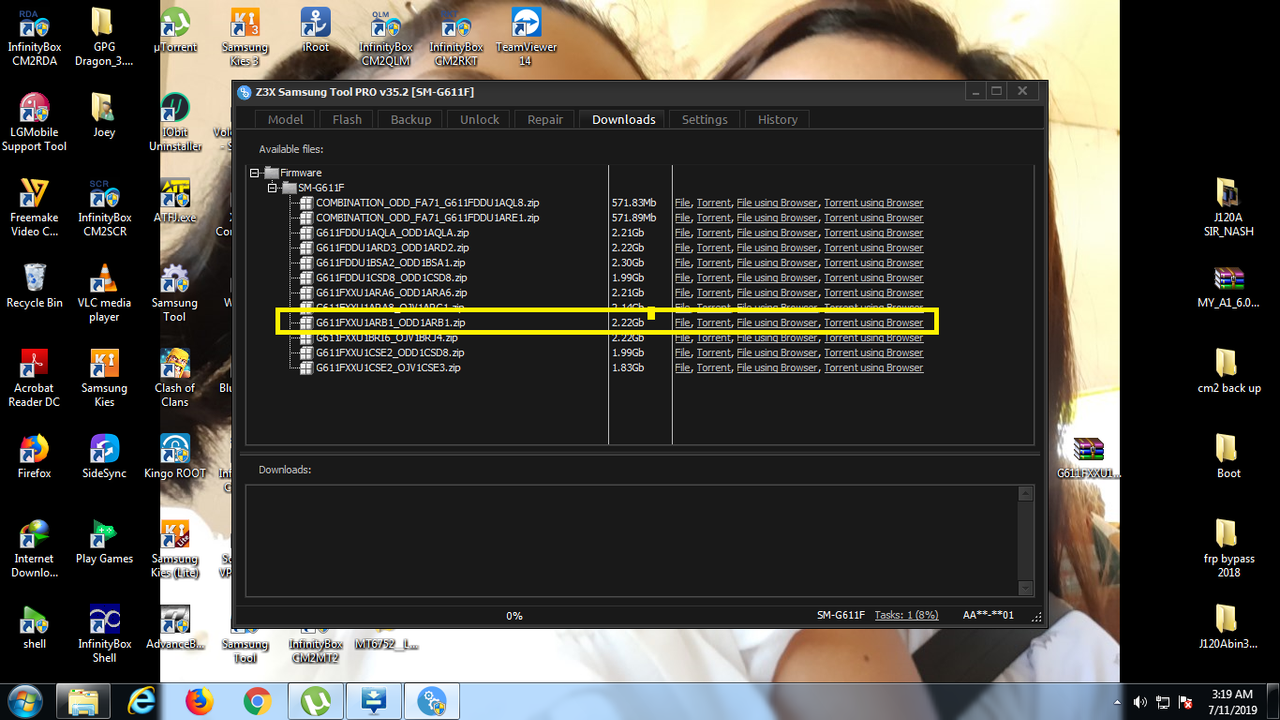This screenshot has height=720, width=1280.
Task: Select G611FXXU1ARA6_ODD1ARA6.zip in the file tree
Action: 391,293
